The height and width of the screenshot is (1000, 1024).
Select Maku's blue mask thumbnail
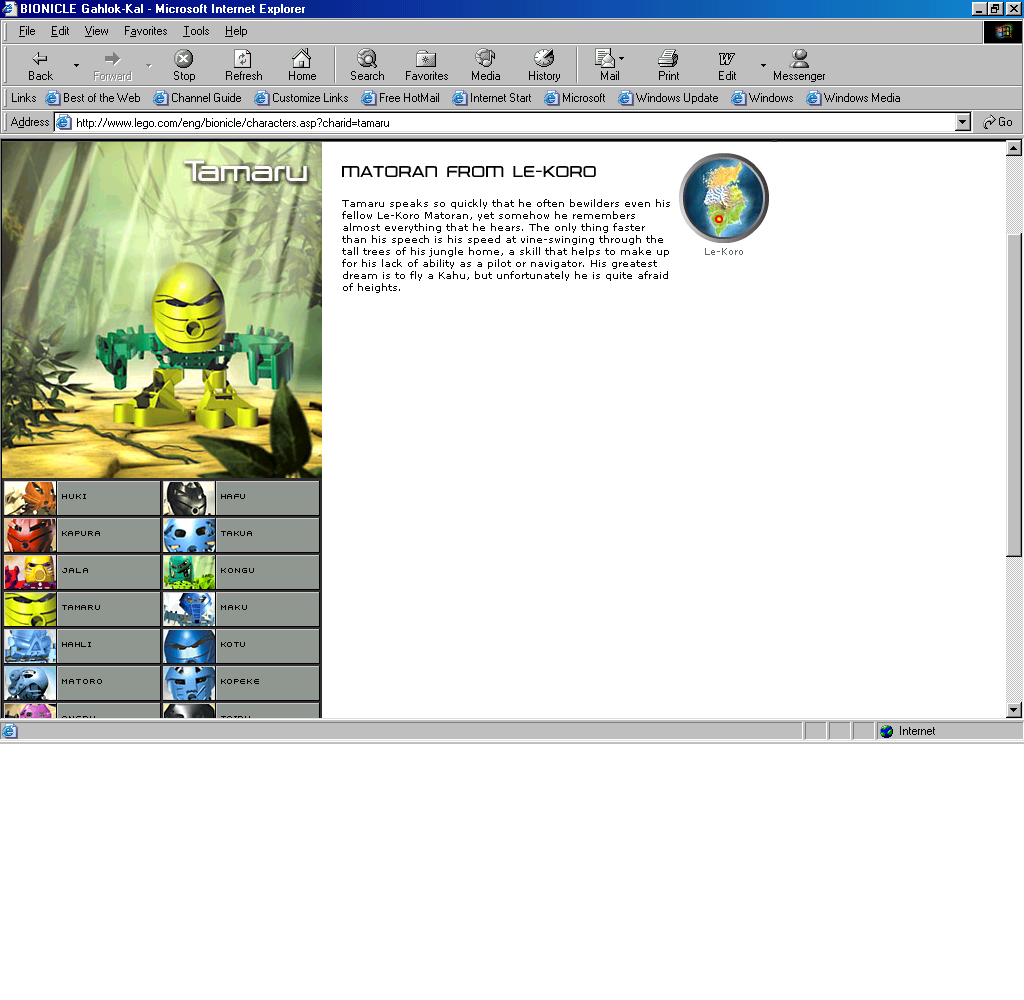tap(189, 609)
